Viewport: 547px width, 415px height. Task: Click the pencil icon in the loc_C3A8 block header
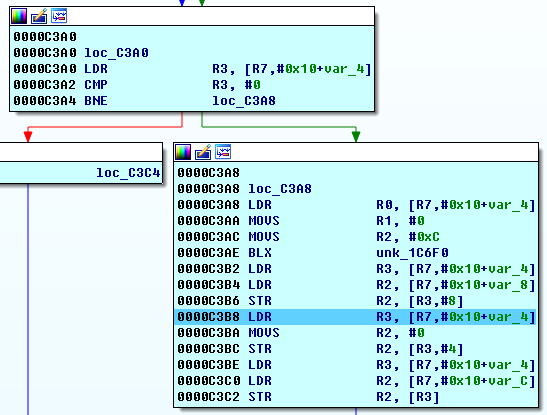(203, 152)
